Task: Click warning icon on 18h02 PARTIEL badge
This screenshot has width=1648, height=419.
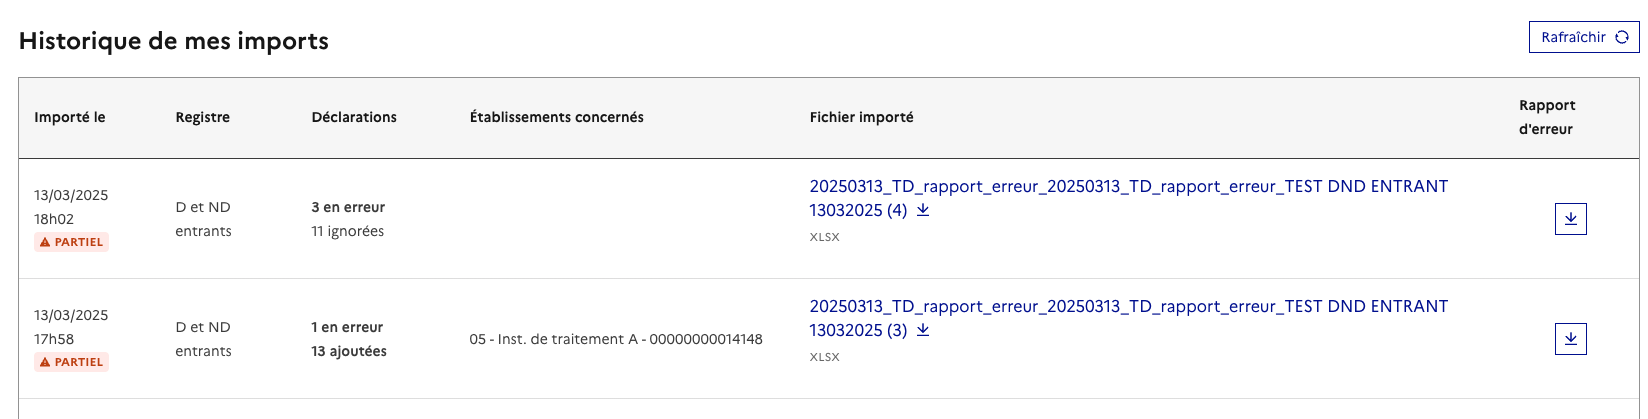Action: pyautogui.click(x=44, y=242)
